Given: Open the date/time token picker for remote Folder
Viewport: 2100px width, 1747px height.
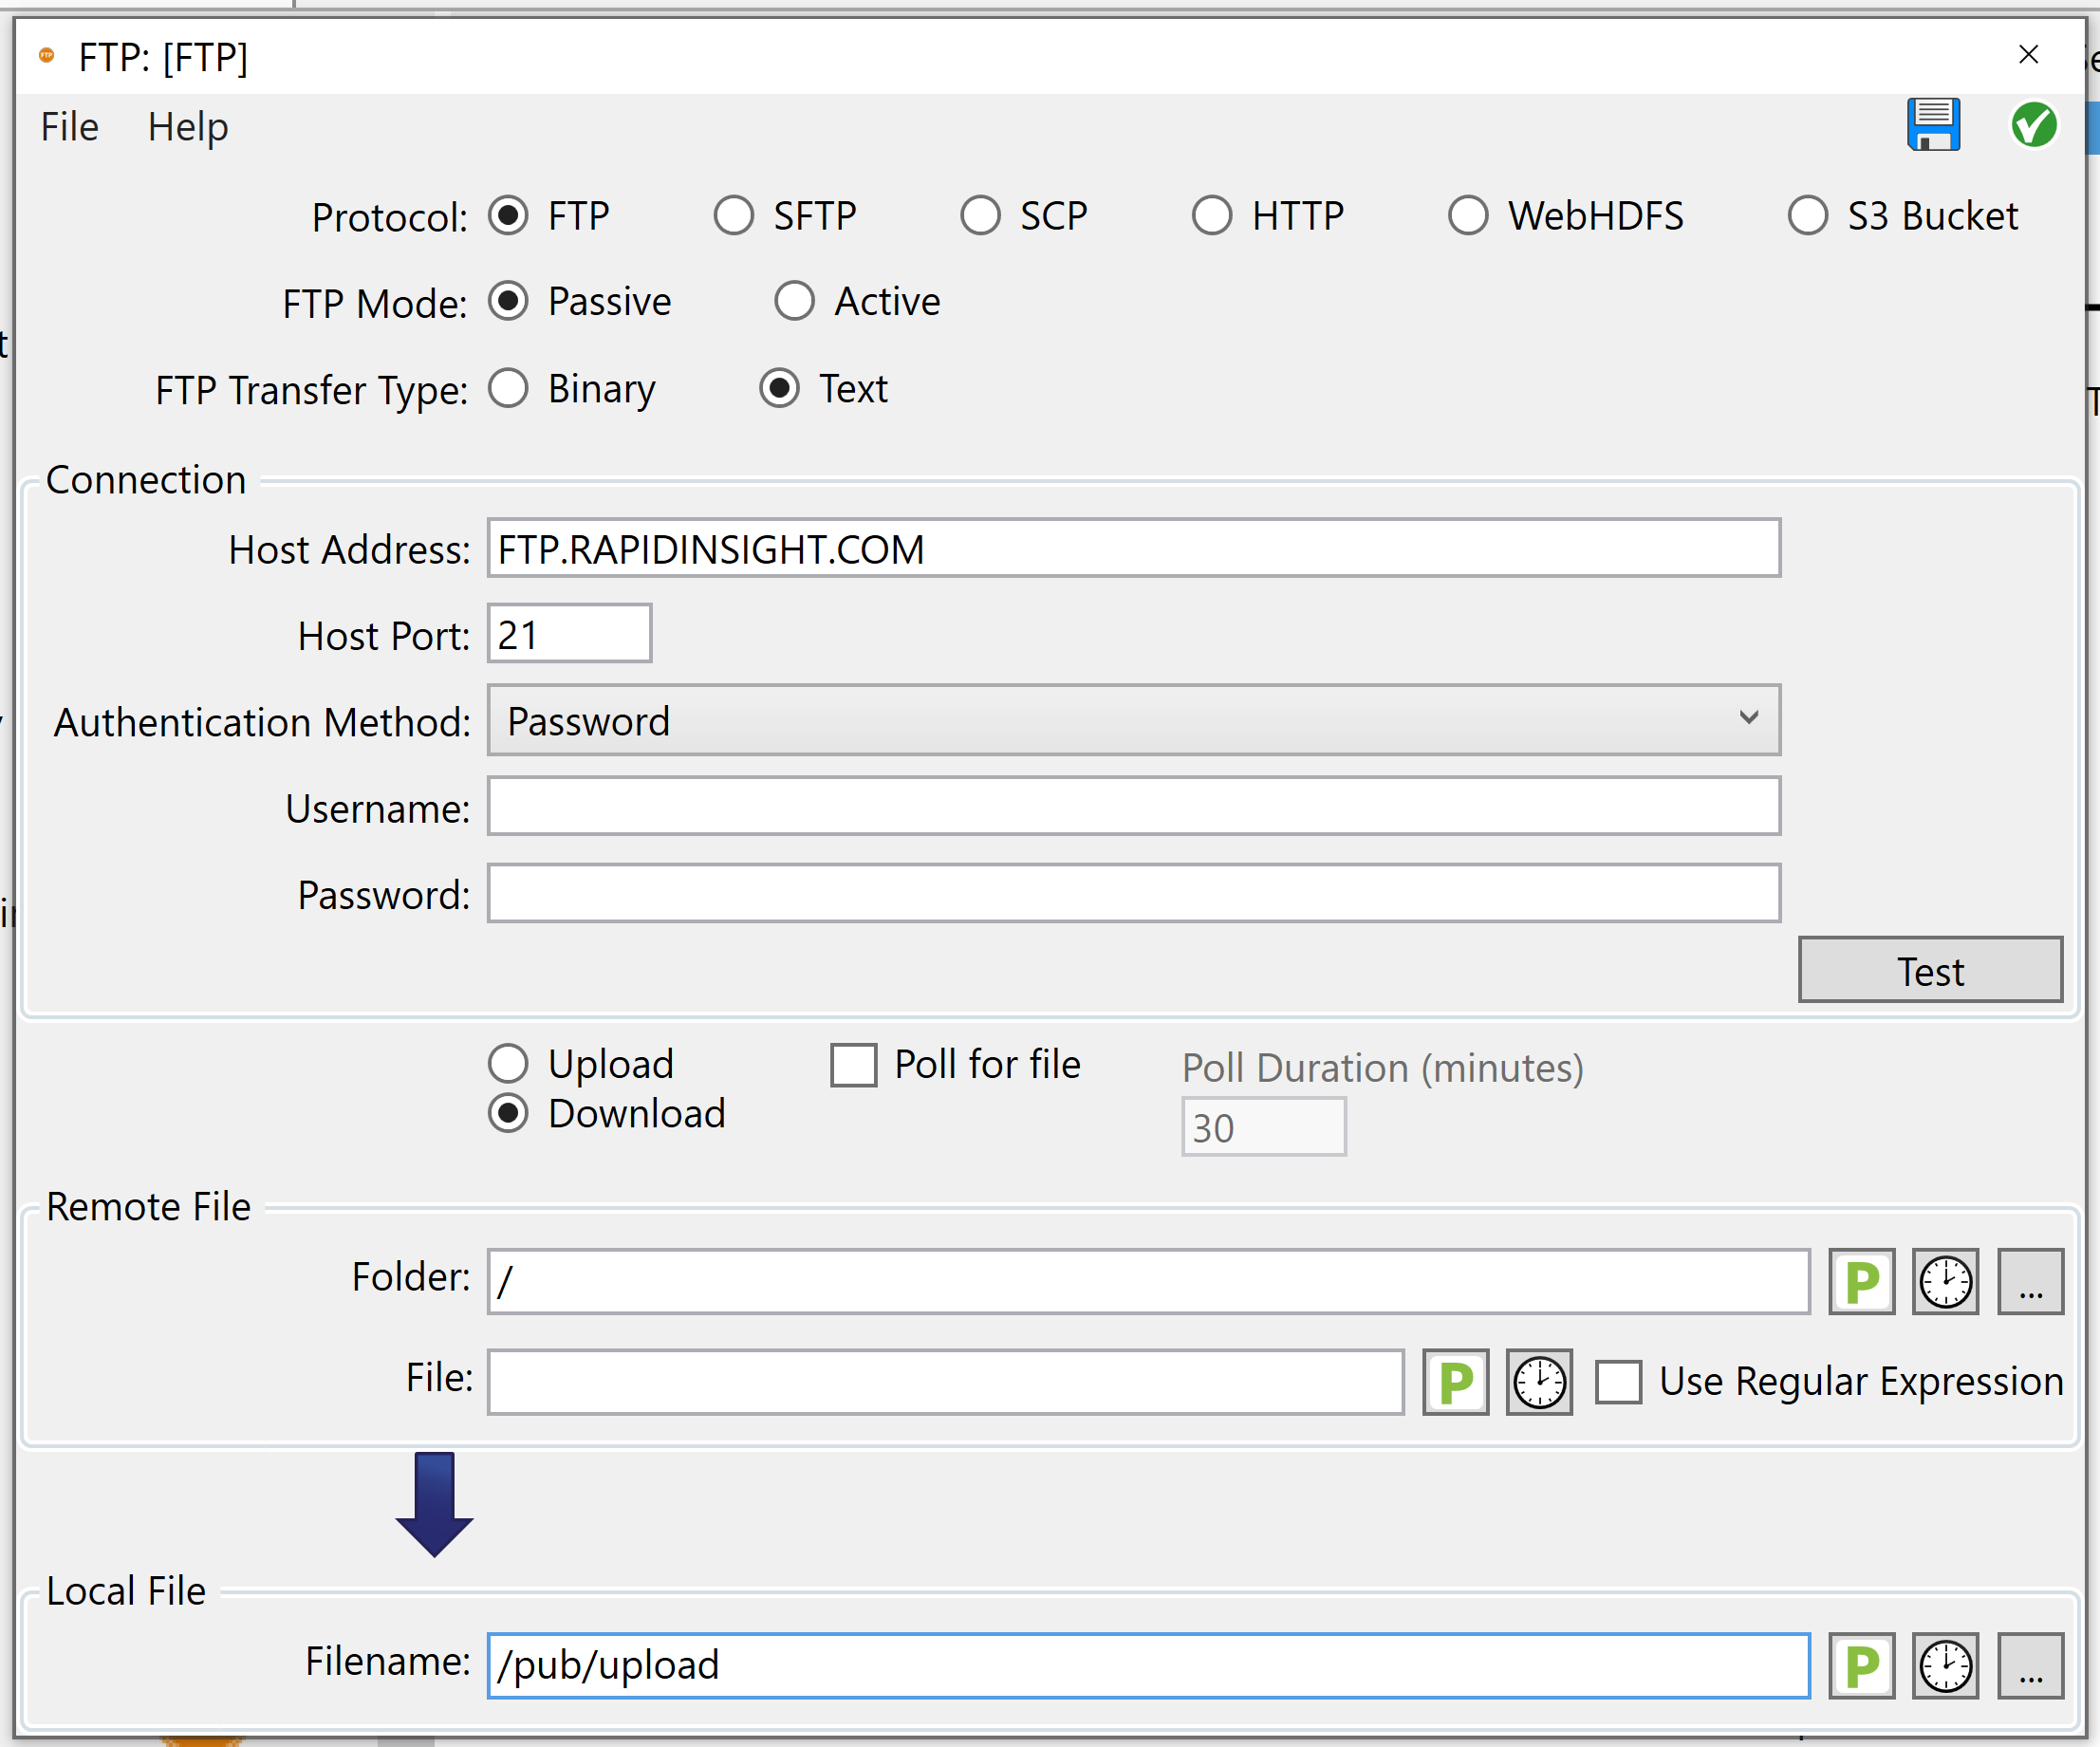Looking at the screenshot, I should 1944,1281.
